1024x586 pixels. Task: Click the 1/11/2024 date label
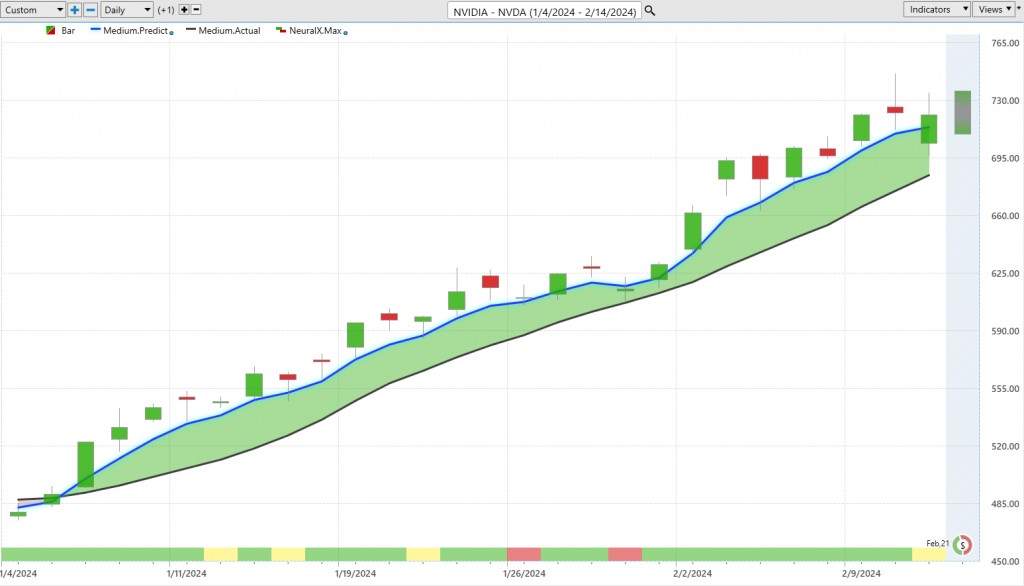[187, 574]
